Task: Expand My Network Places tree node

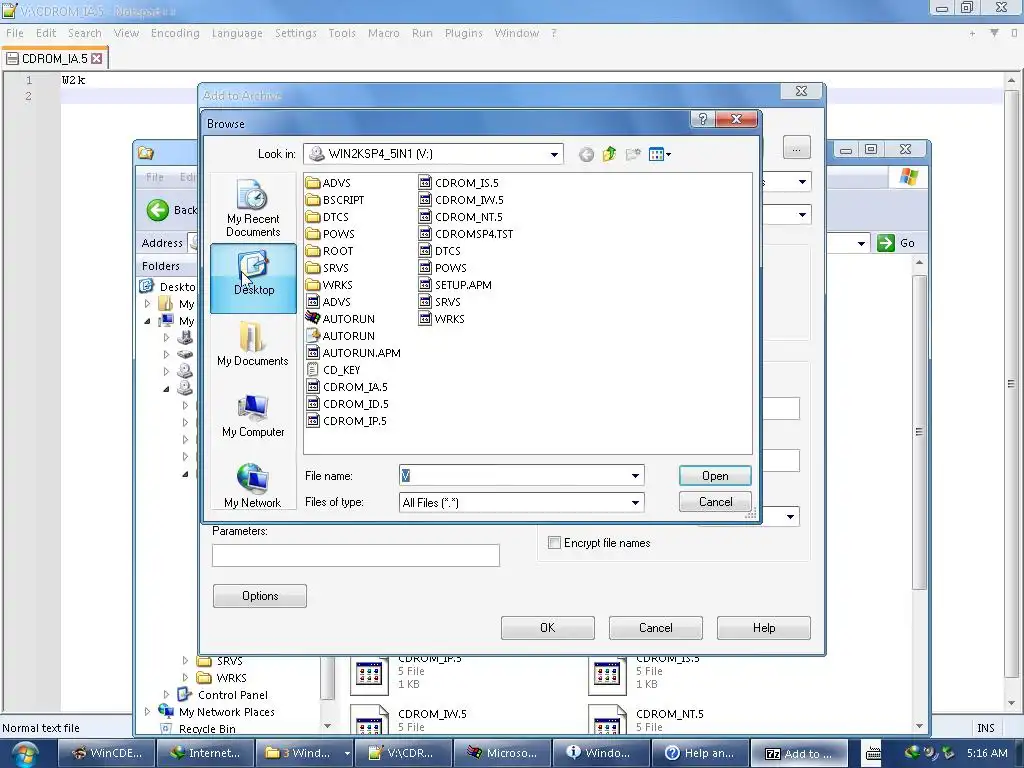Action: pos(147,711)
